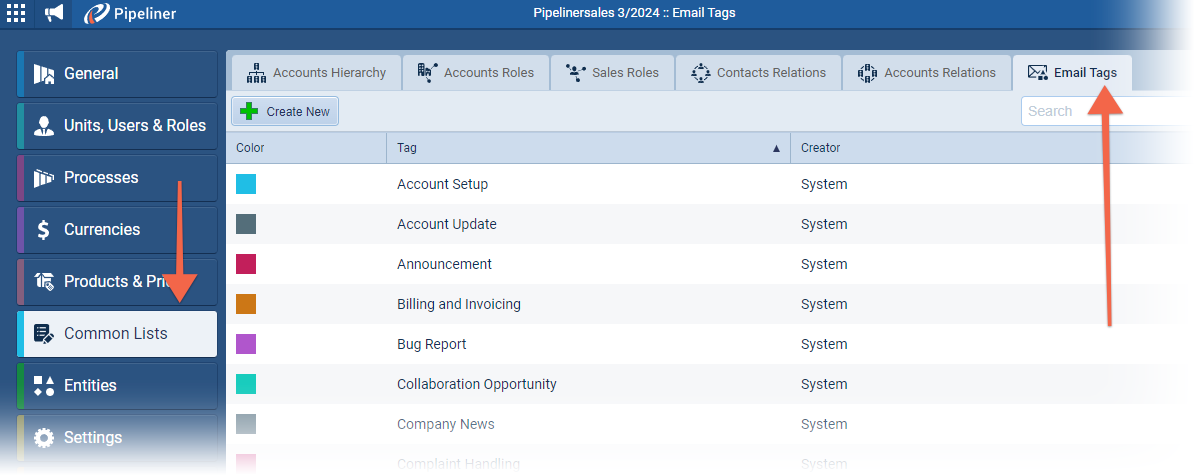Click the megaphone announcements icon
Viewport: 1194px width, 475px height.
[x=54, y=13]
